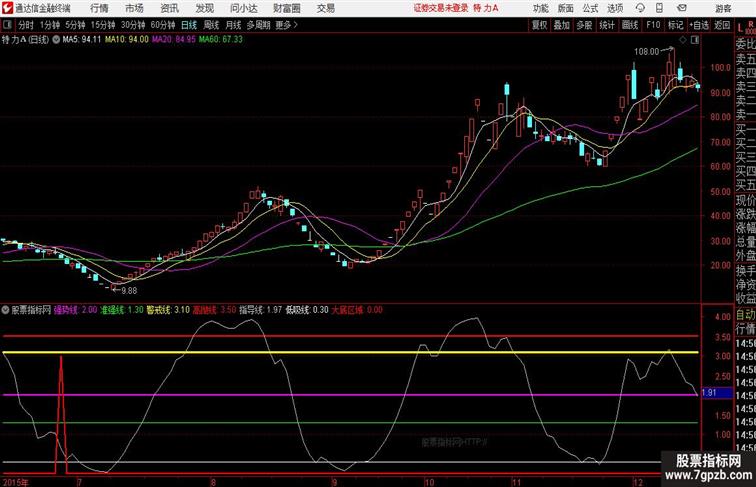Switch to the 30分钟 period

tap(133, 25)
